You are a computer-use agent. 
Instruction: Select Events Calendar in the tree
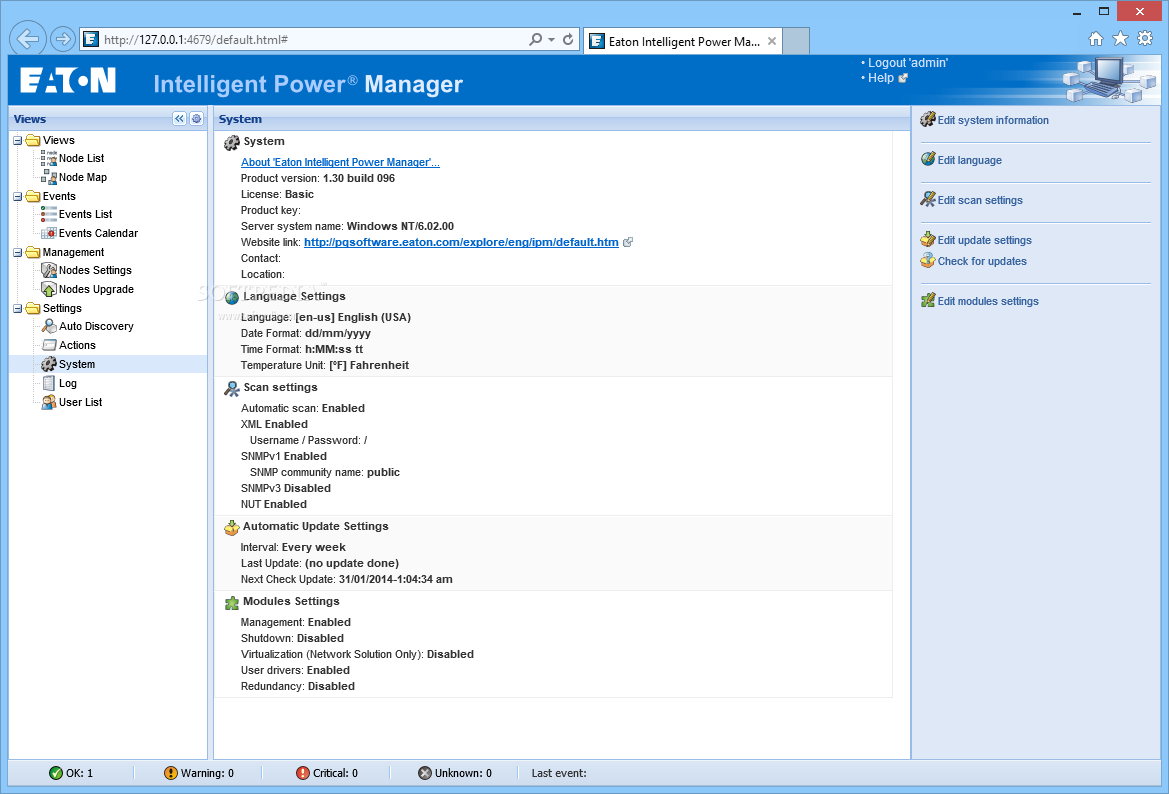[98, 233]
